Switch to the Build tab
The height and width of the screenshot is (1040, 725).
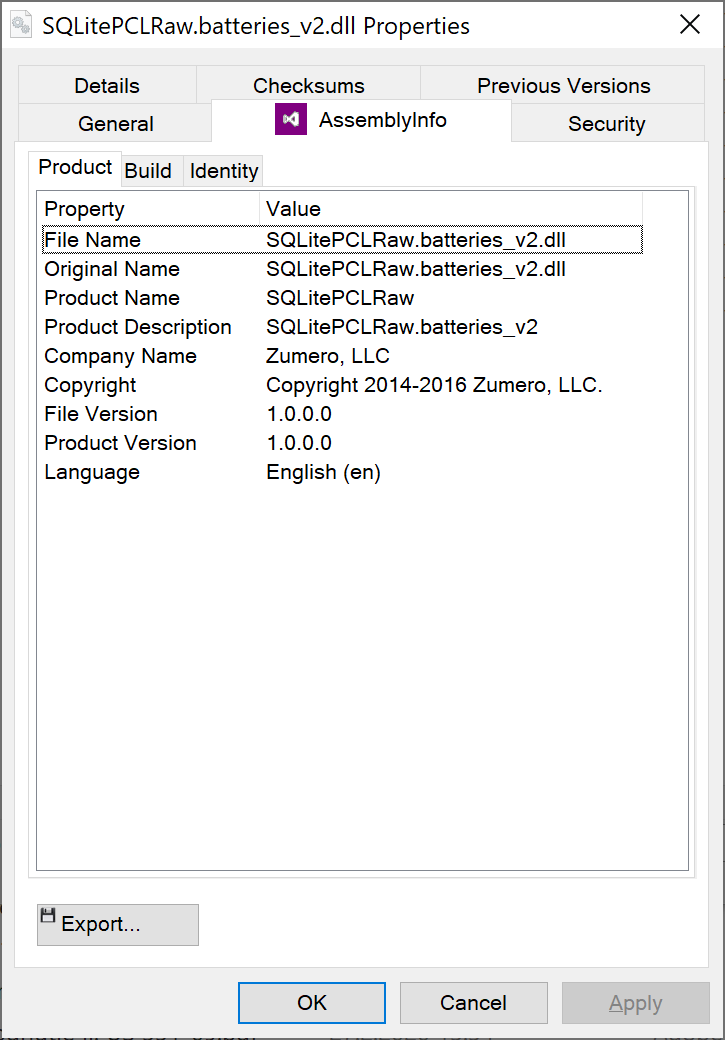pos(149,171)
